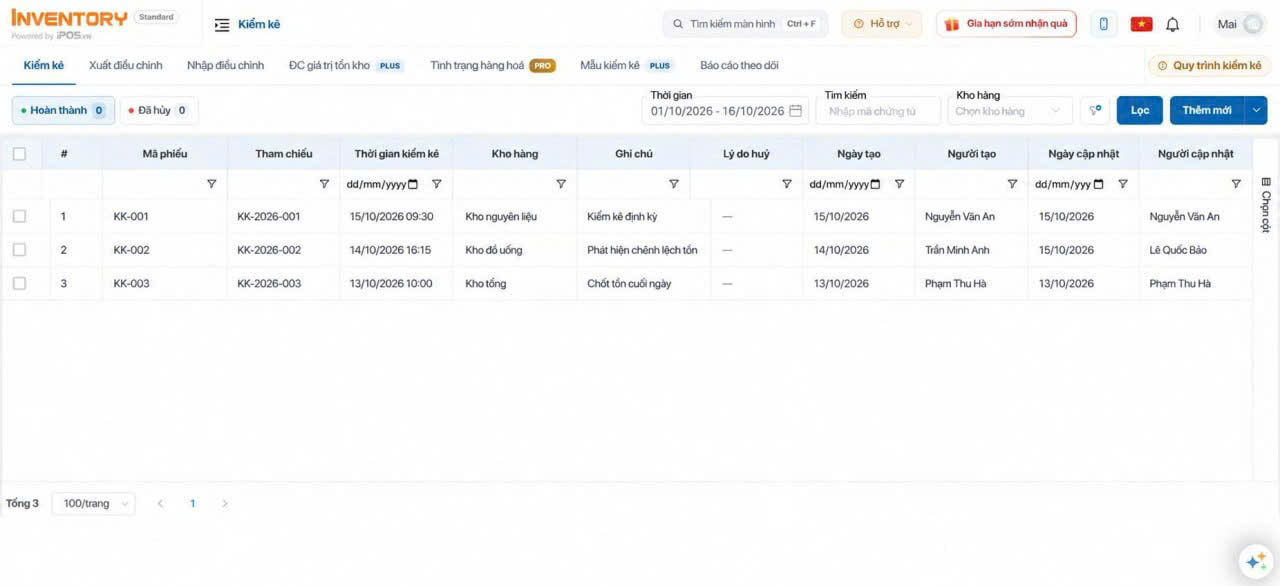Click Phát hiện chênh lệch tồn note
Viewport: 1280px width, 586px height.
tap(642, 250)
